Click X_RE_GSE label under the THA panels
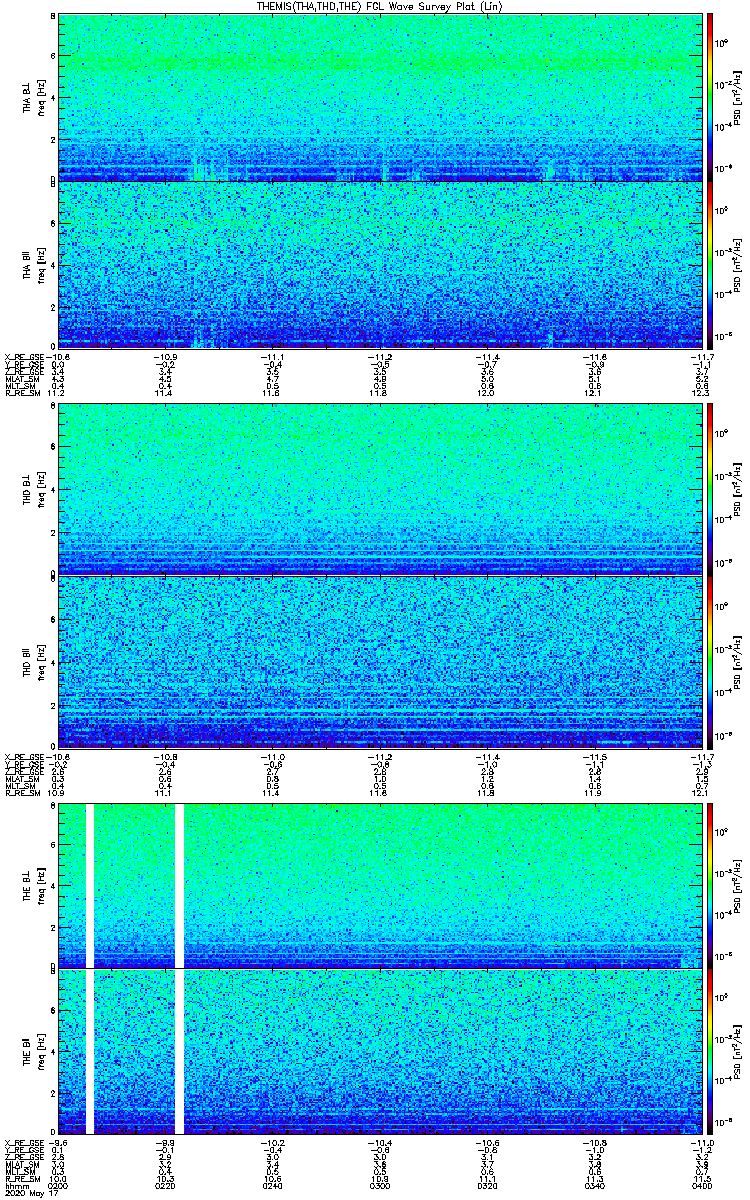This screenshot has width=750, height=1200. click(x=21, y=356)
